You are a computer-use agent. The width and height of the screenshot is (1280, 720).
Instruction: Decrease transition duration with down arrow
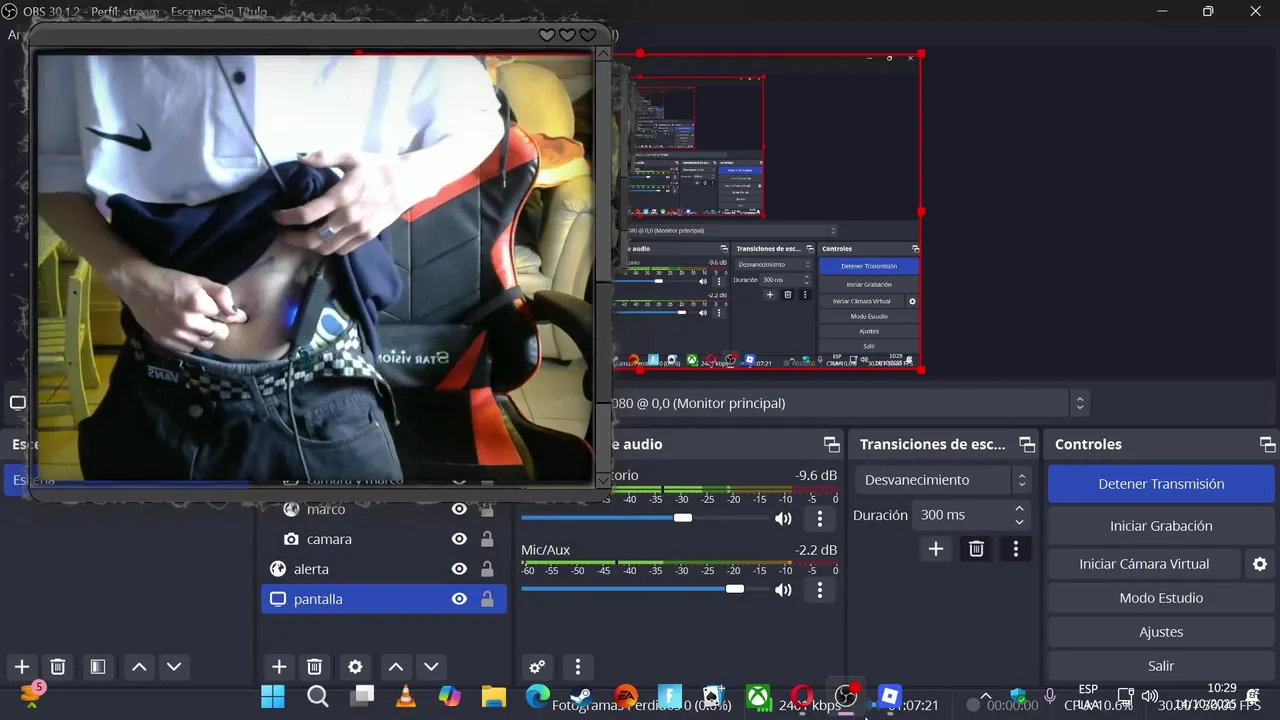coord(1019,522)
